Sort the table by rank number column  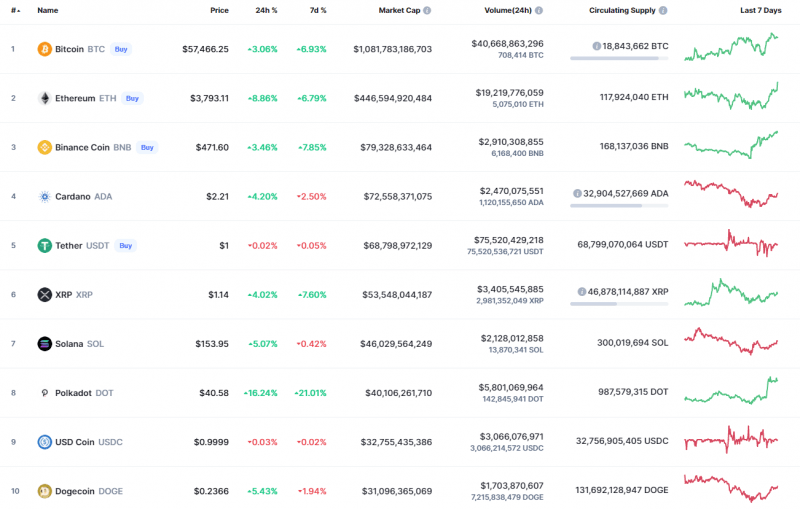click(x=14, y=10)
